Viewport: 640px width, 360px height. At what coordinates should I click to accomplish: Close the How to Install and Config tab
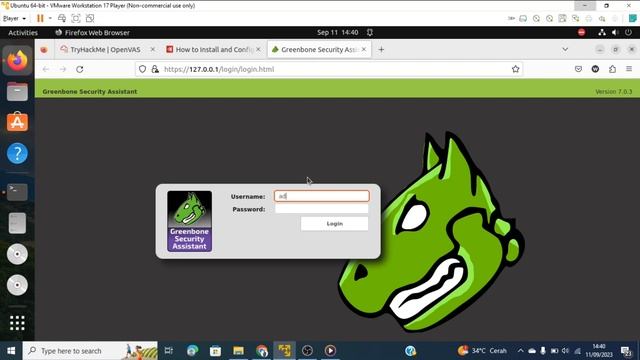click(258, 49)
